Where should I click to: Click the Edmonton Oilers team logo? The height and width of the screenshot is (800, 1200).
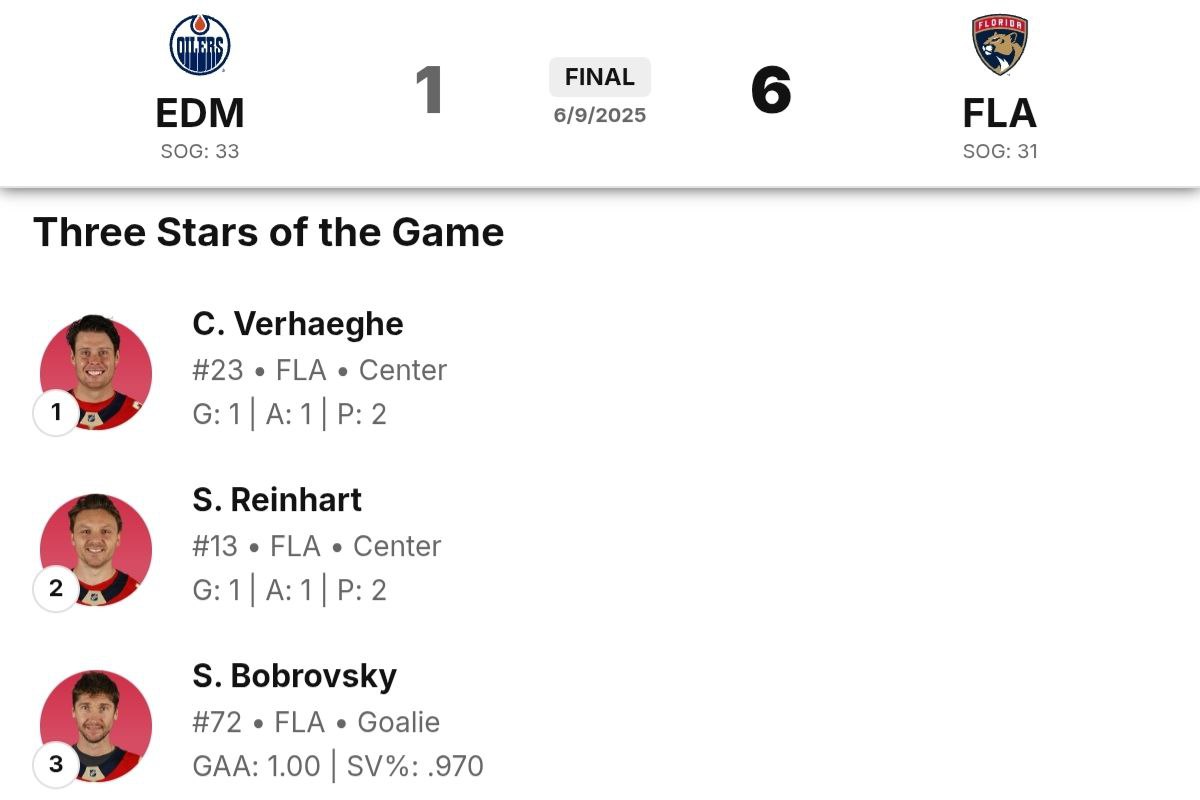200,45
